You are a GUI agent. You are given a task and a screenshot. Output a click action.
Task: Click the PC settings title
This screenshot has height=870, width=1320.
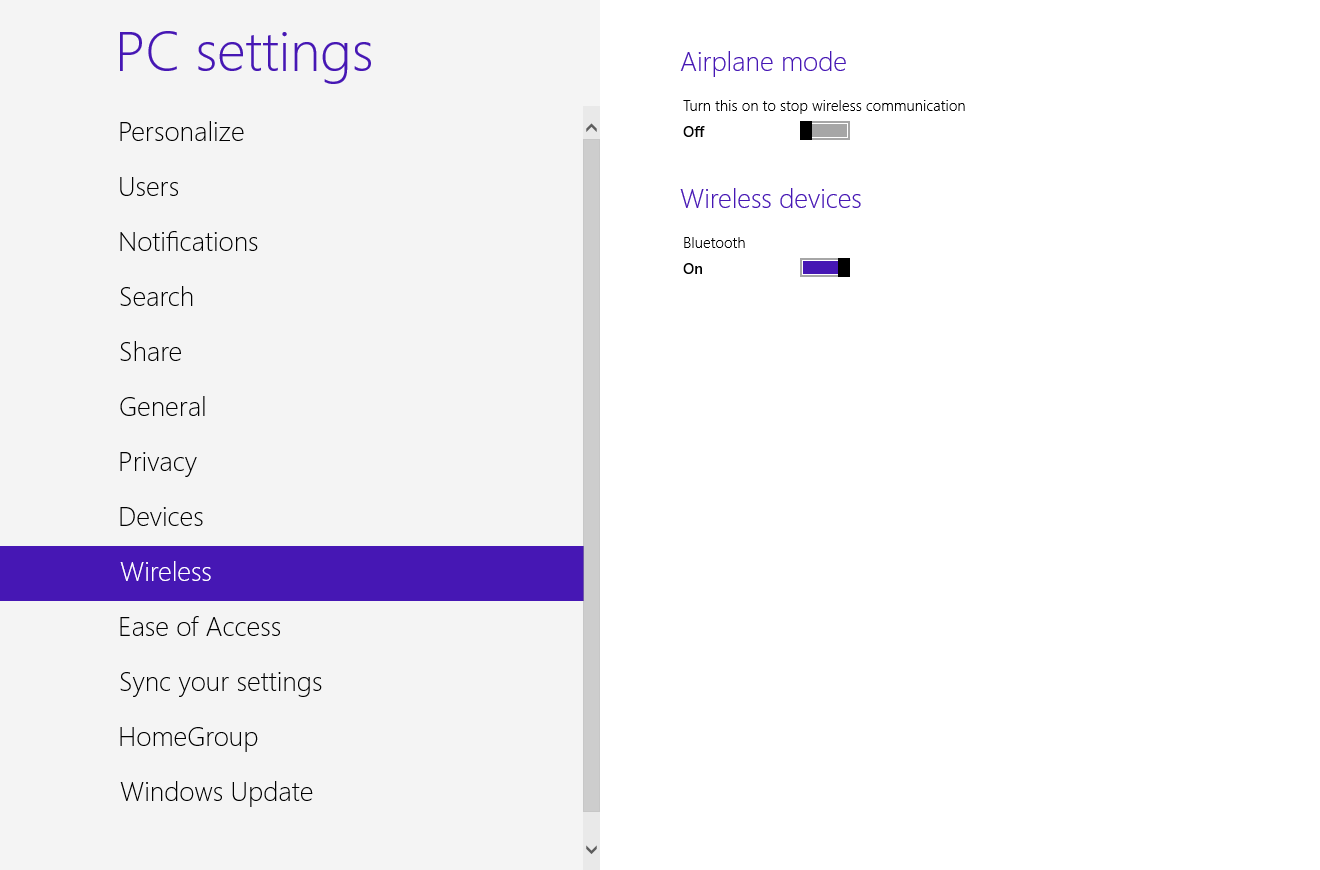245,53
